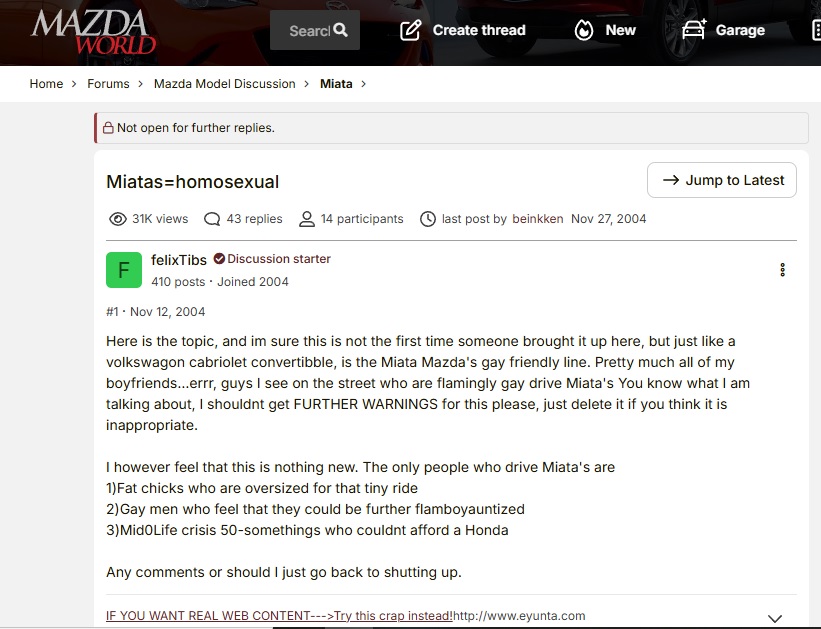This screenshot has height=629, width=821.
Task: Open post options three-dot menu
Action: 782,270
